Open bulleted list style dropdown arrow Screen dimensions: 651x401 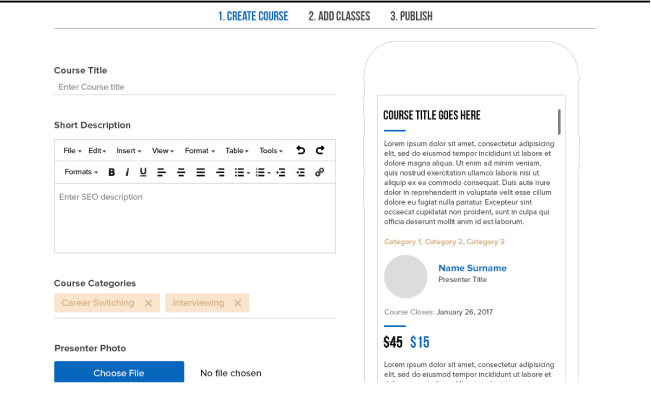pos(248,173)
